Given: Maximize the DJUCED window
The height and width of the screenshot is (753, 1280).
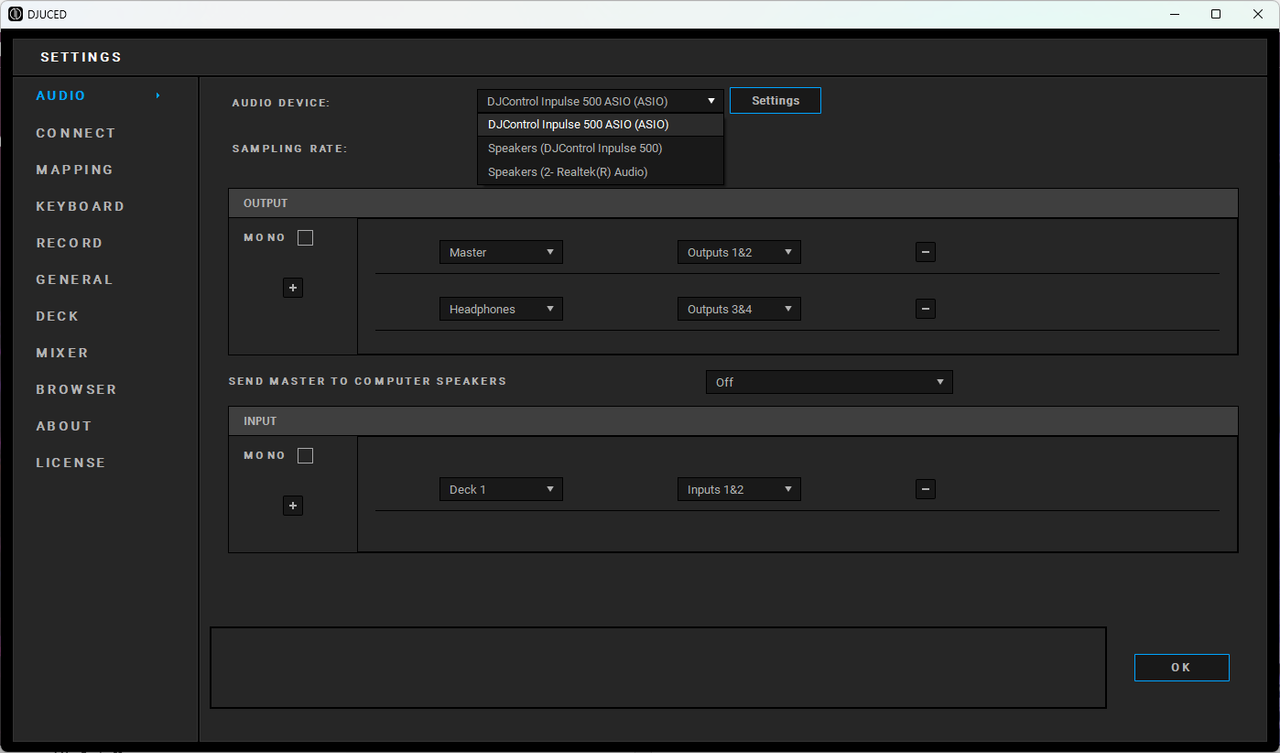Looking at the screenshot, I should [1216, 14].
